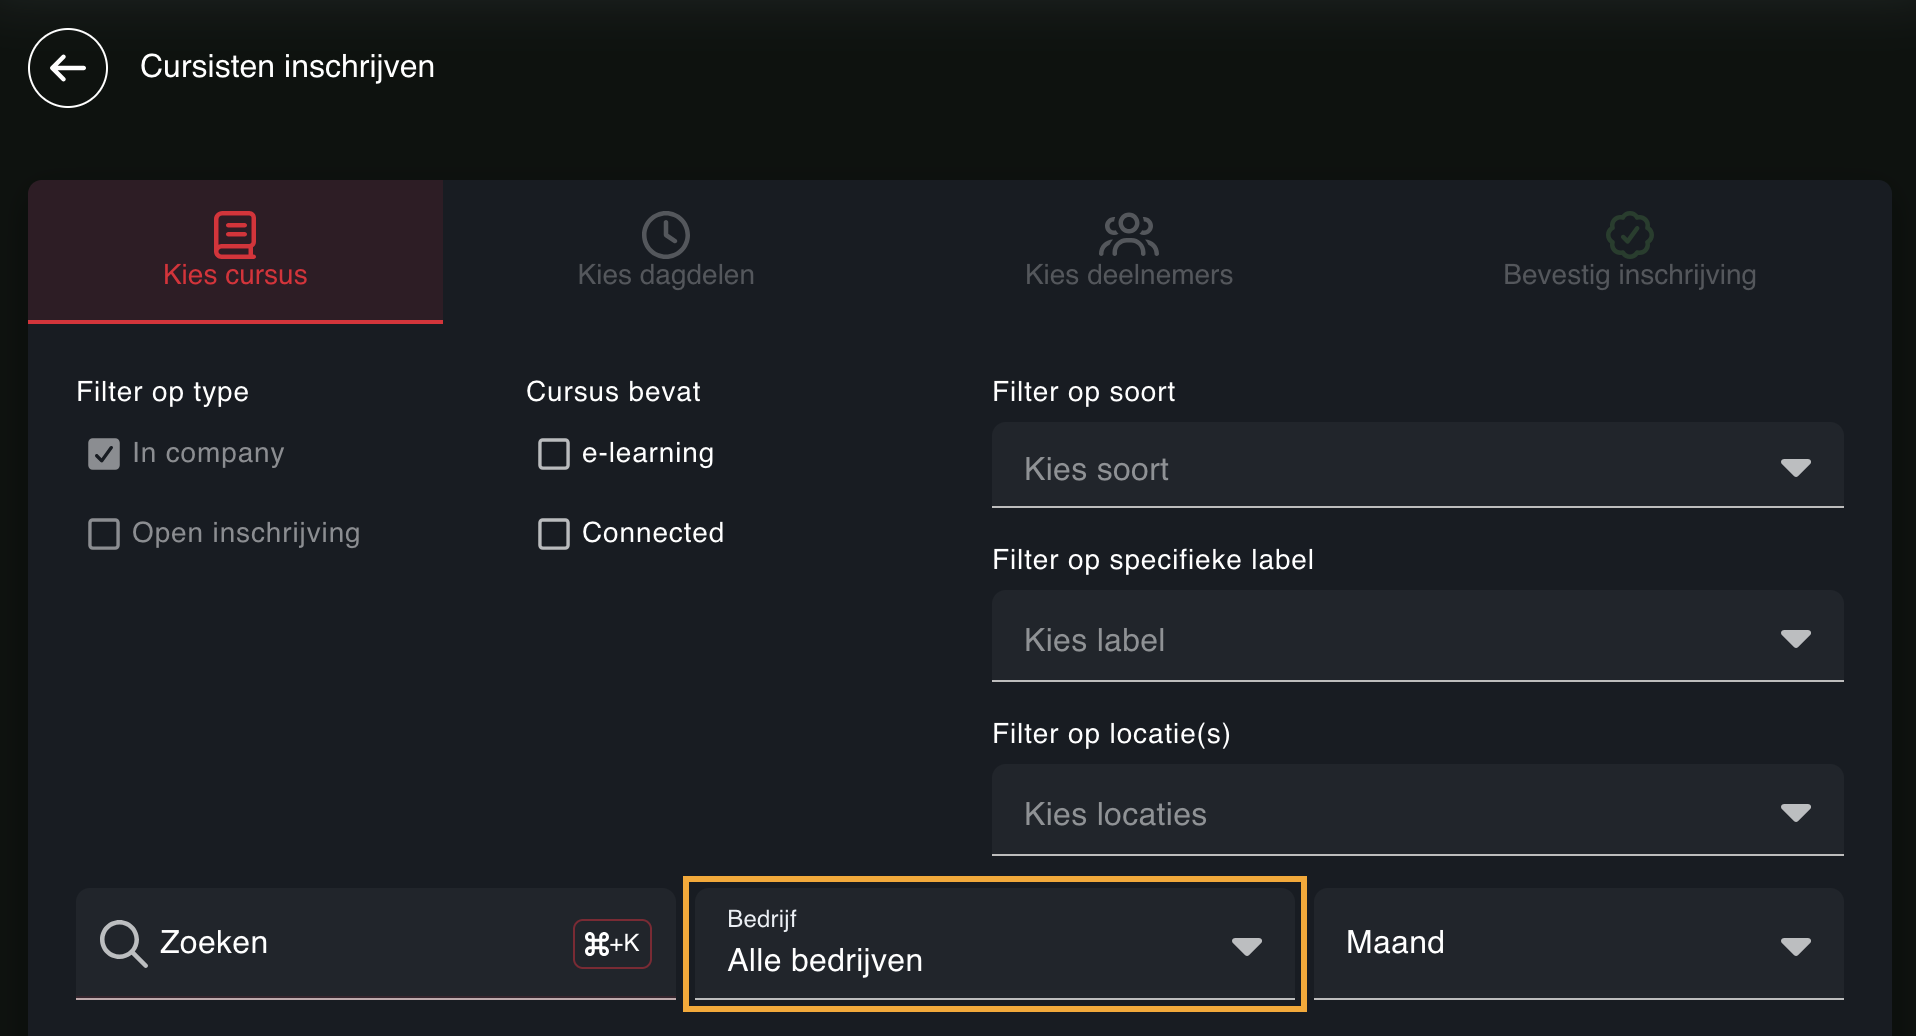Open the Kies locaties dropdown

(1417, 811)
